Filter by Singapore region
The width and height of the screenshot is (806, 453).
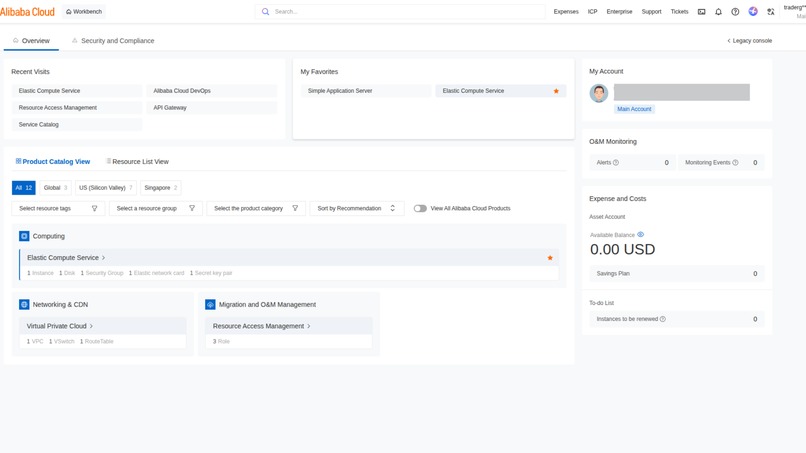coord(160,188)
